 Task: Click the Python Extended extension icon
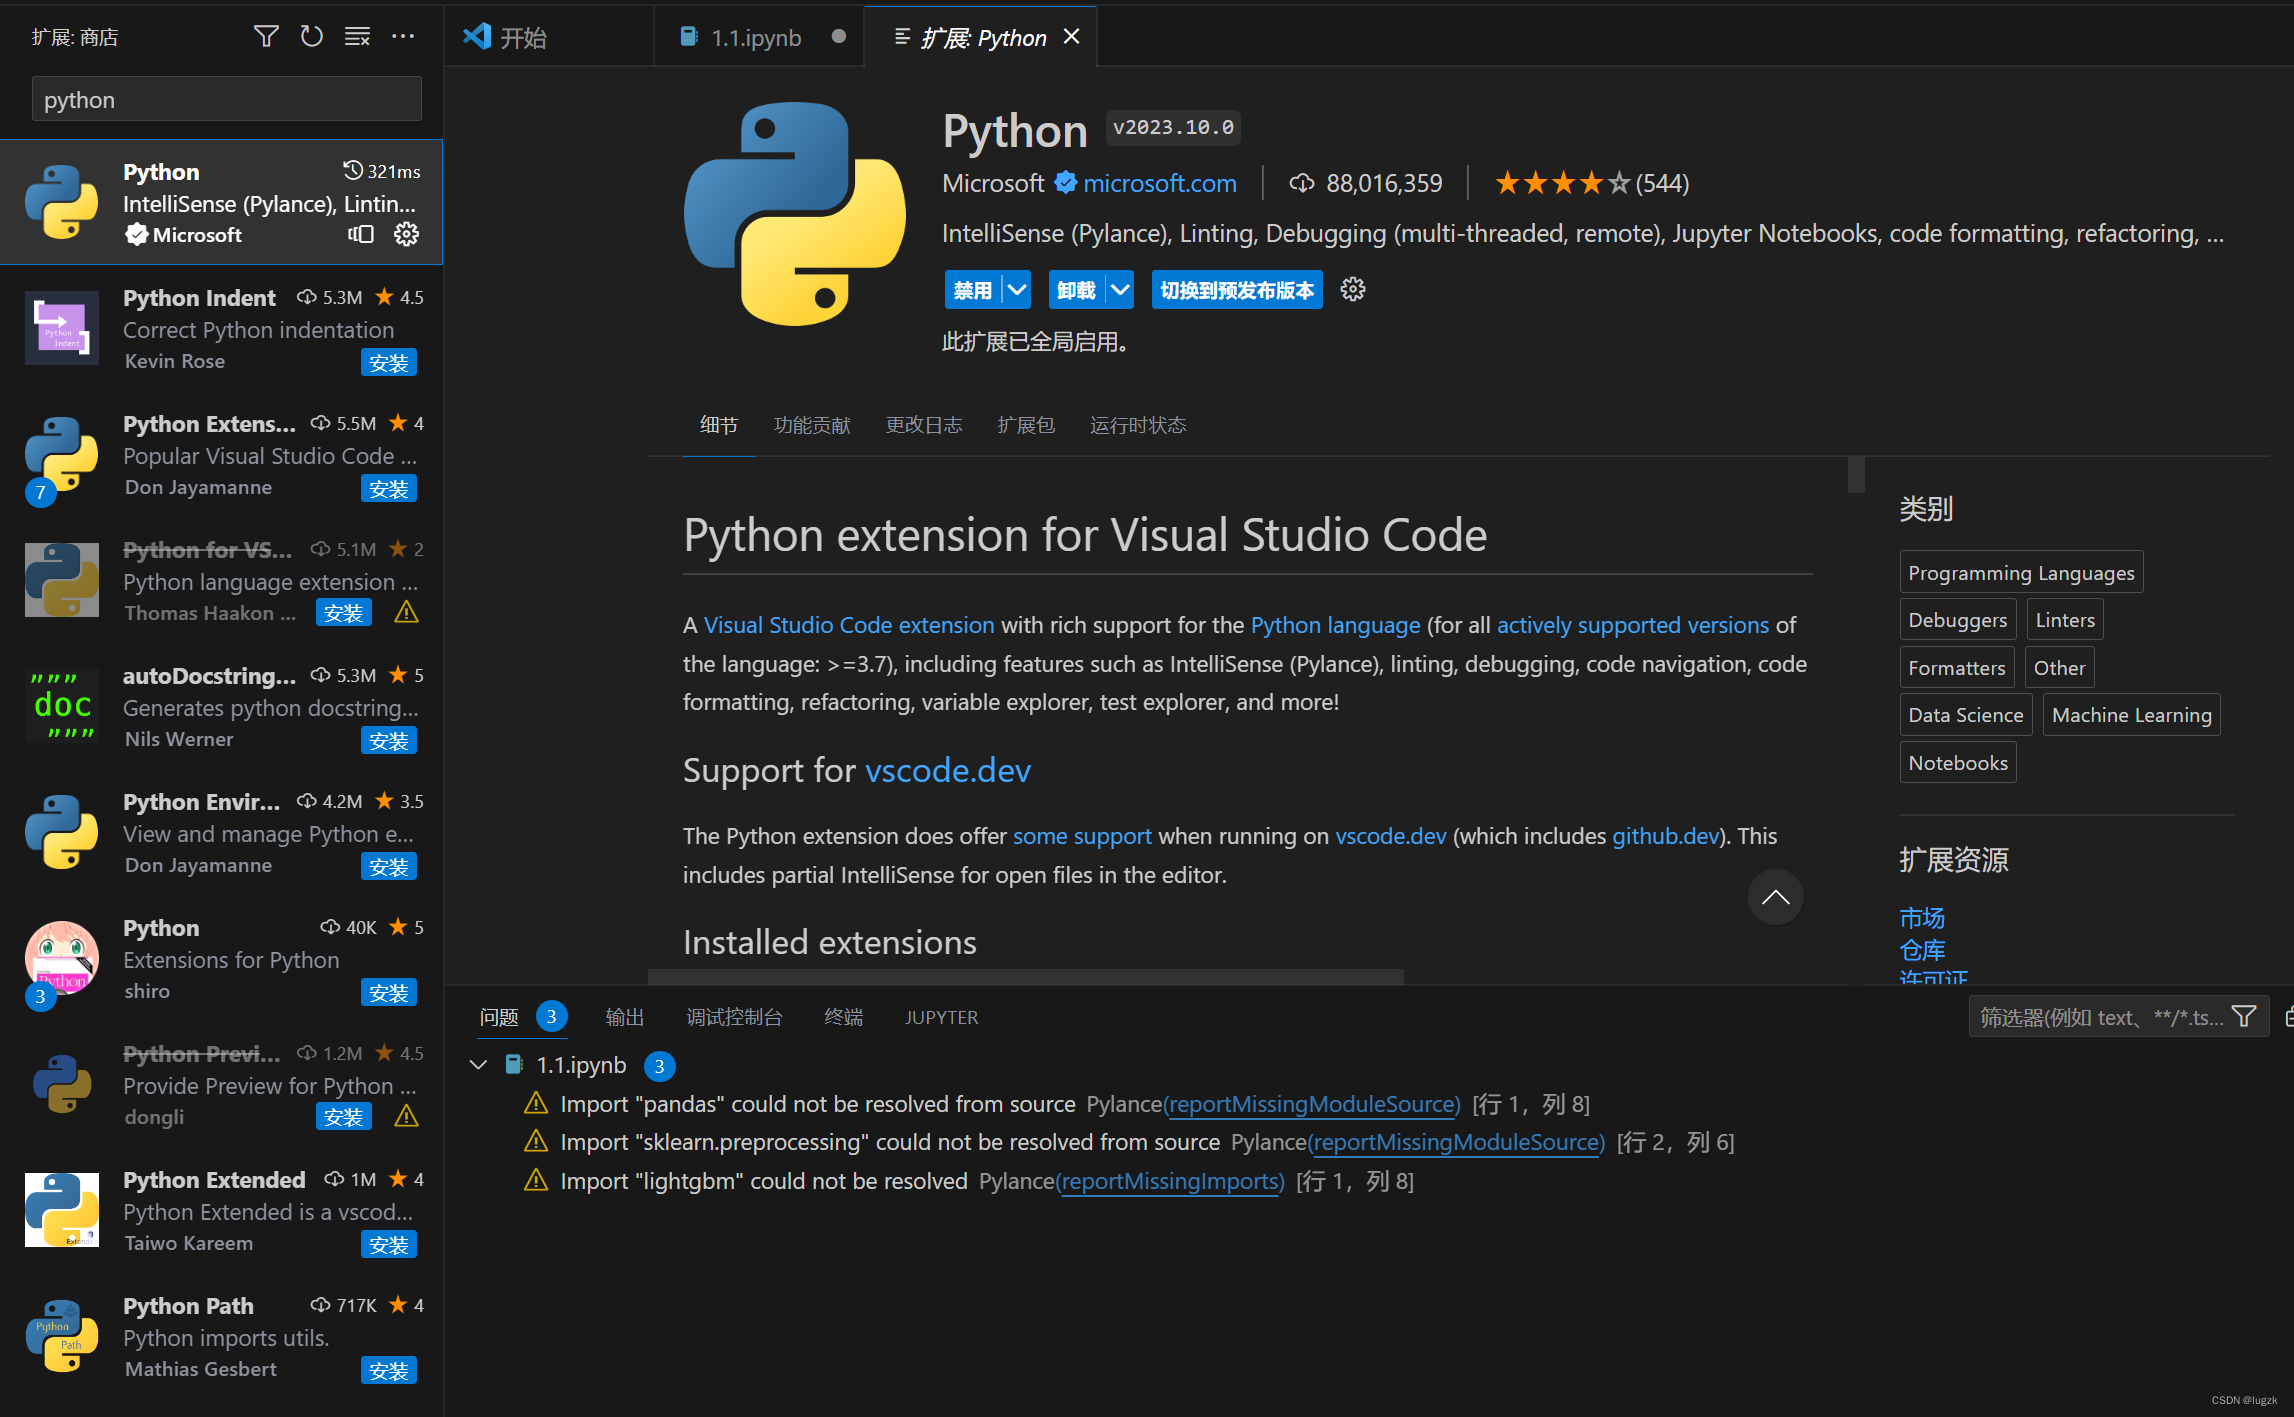pos(62,1210)
